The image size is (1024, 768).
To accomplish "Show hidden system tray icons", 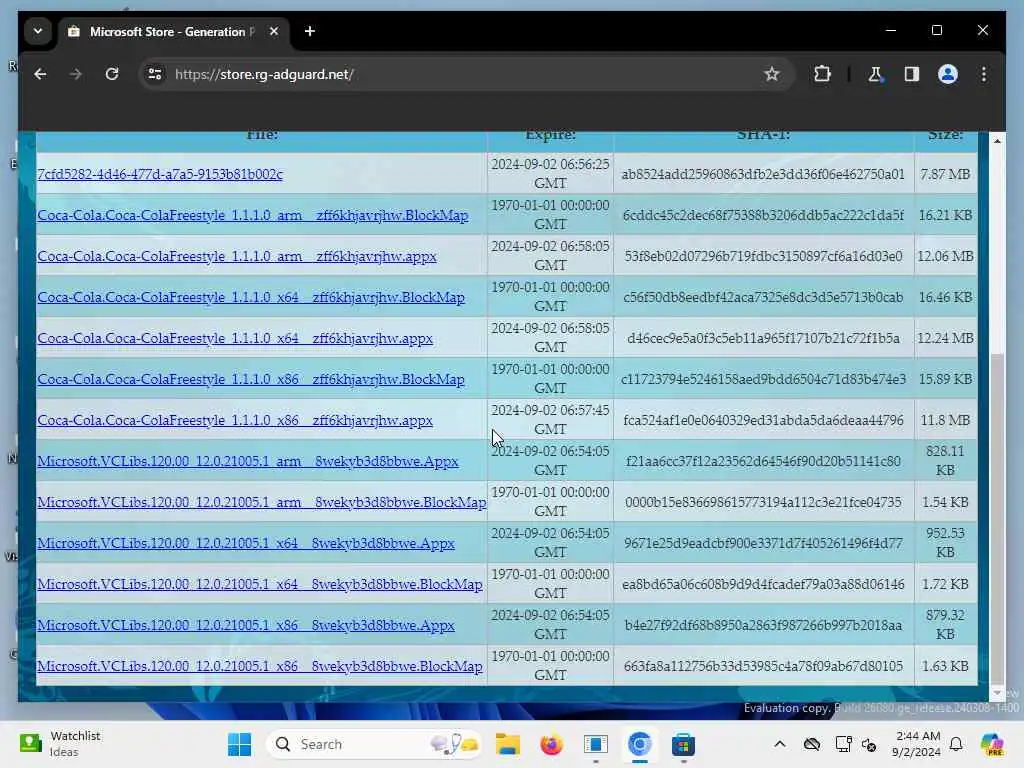I will [780, 744].
